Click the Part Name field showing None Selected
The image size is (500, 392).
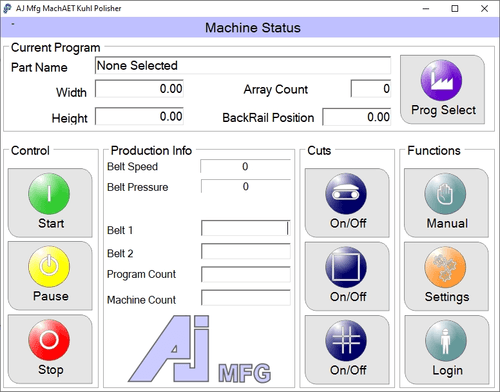tap(243, 65)
